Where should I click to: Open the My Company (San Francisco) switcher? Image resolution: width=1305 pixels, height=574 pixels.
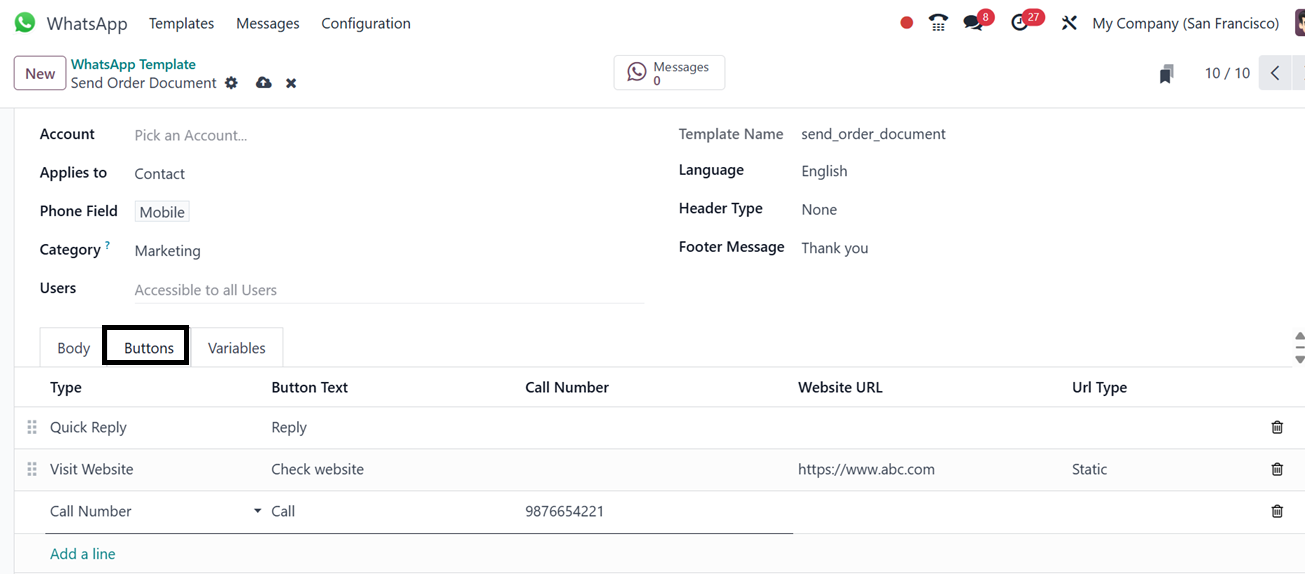pos(1185,23)
